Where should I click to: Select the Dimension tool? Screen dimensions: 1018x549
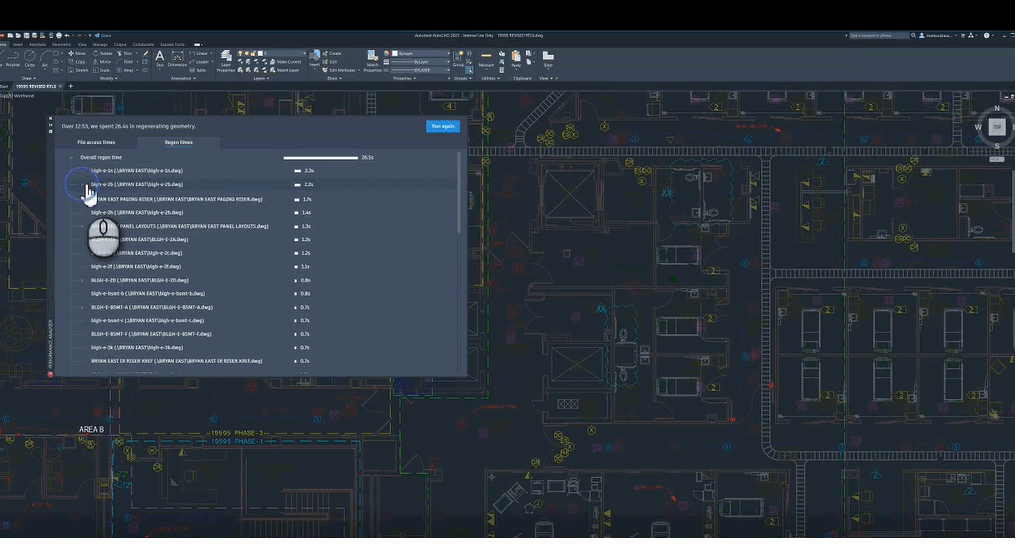[x=177, y=59]
